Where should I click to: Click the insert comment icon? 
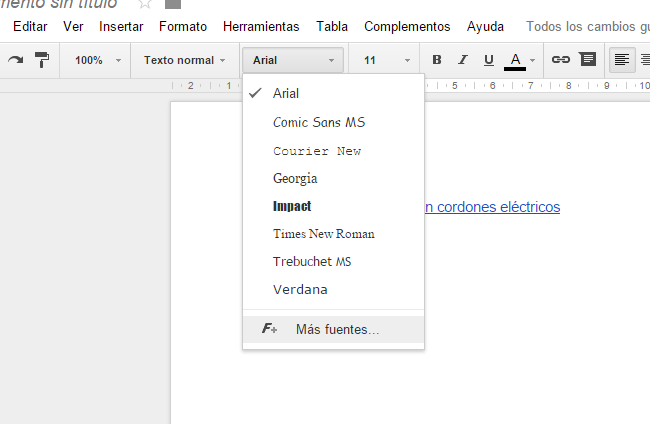tap(587, 60)
